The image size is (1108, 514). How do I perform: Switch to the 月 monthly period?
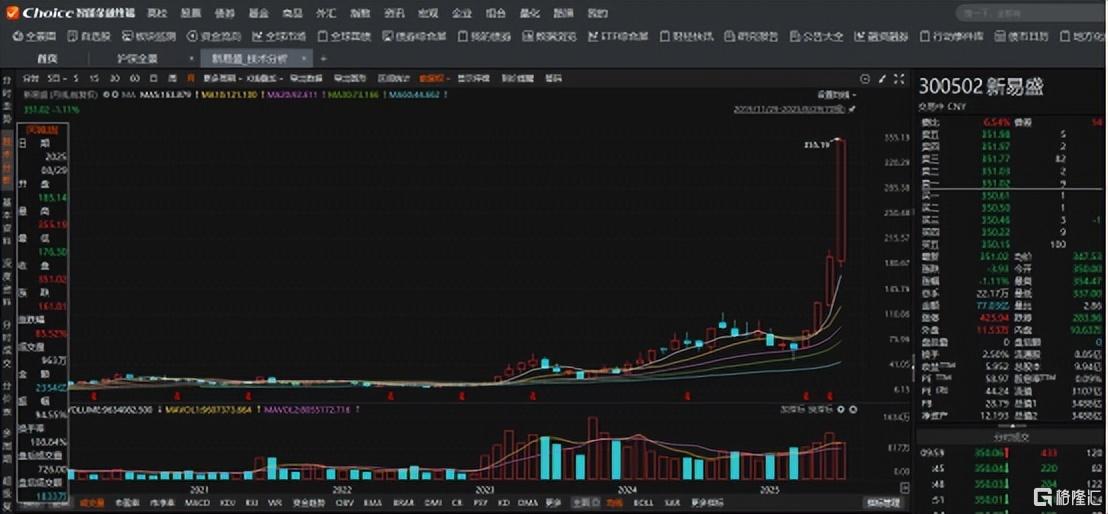tap(191, 78)
